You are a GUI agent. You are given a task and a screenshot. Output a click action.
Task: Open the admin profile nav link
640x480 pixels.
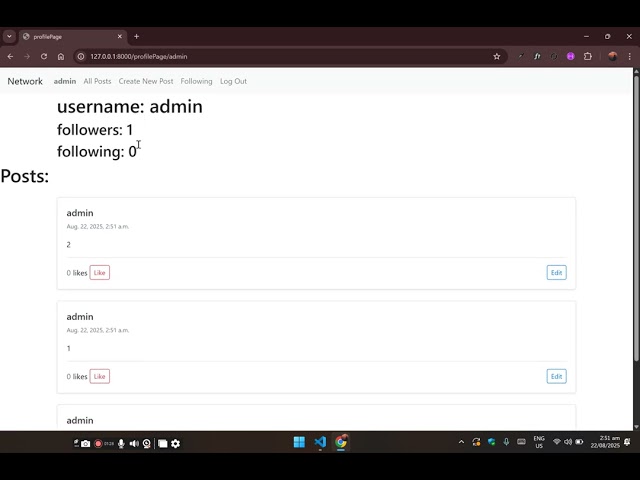click(65, 81)
